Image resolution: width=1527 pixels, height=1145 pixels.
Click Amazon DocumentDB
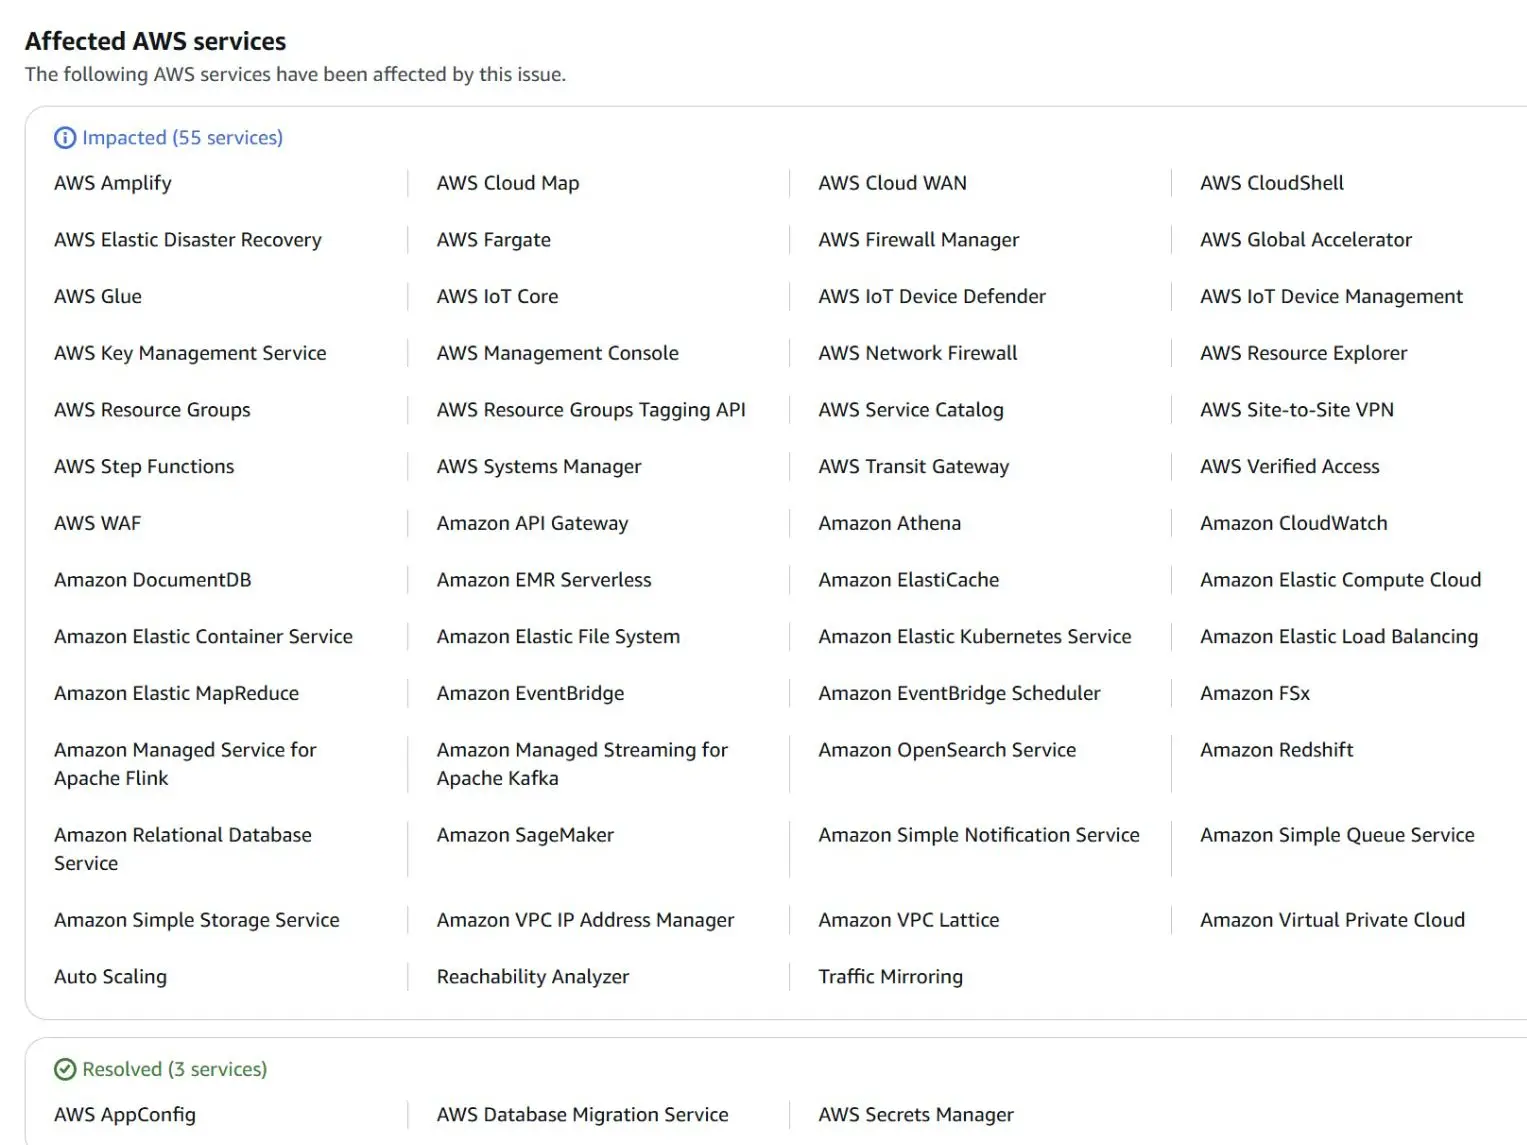tap(153, 580)
